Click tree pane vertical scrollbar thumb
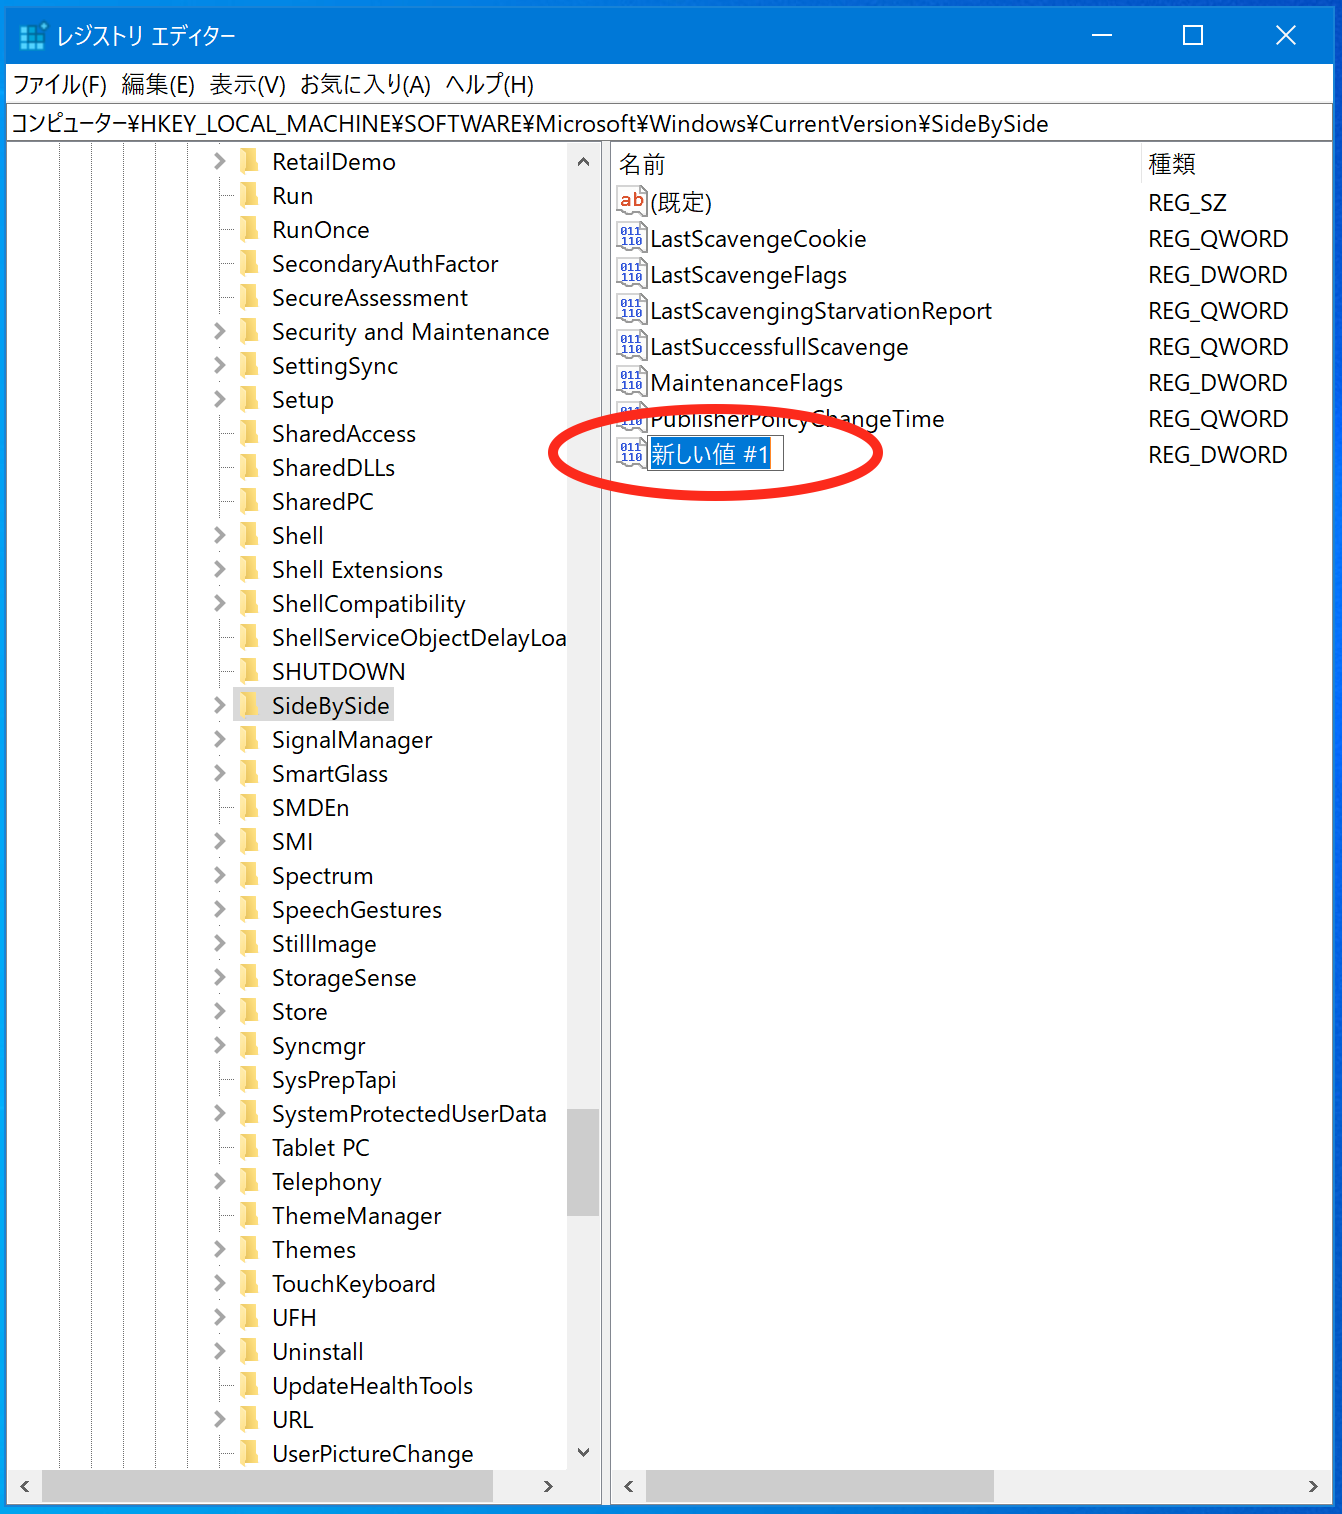Viewport: 1342px width, 1514px height. point(583,1162)
